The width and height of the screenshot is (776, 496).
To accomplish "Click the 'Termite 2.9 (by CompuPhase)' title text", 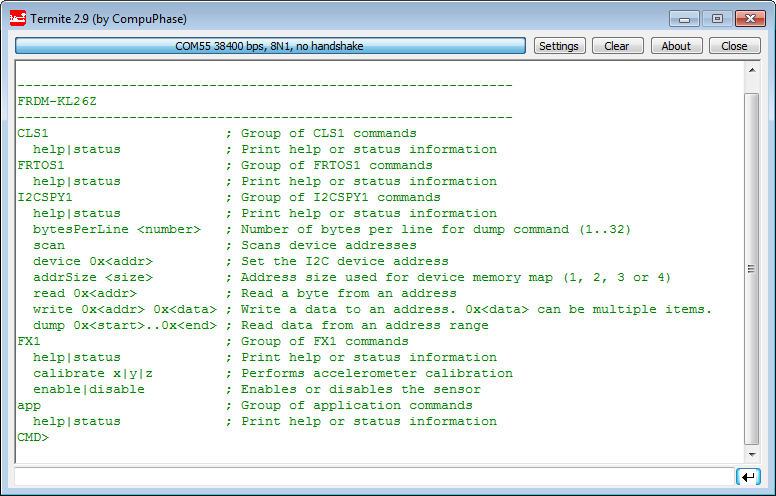I will coord(108,18).
